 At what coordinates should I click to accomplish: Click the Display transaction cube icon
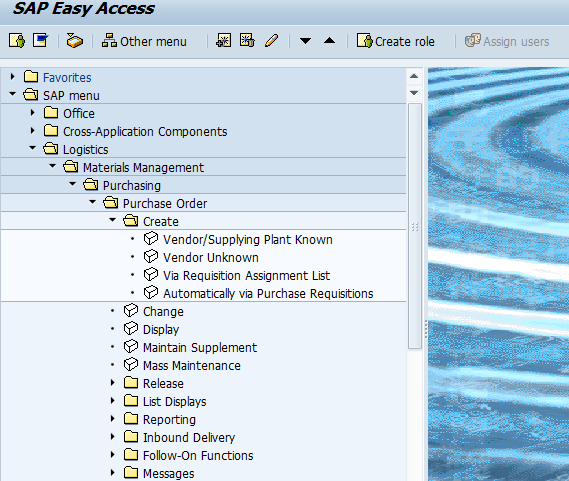pyautogui.click(x=131, y=329)
